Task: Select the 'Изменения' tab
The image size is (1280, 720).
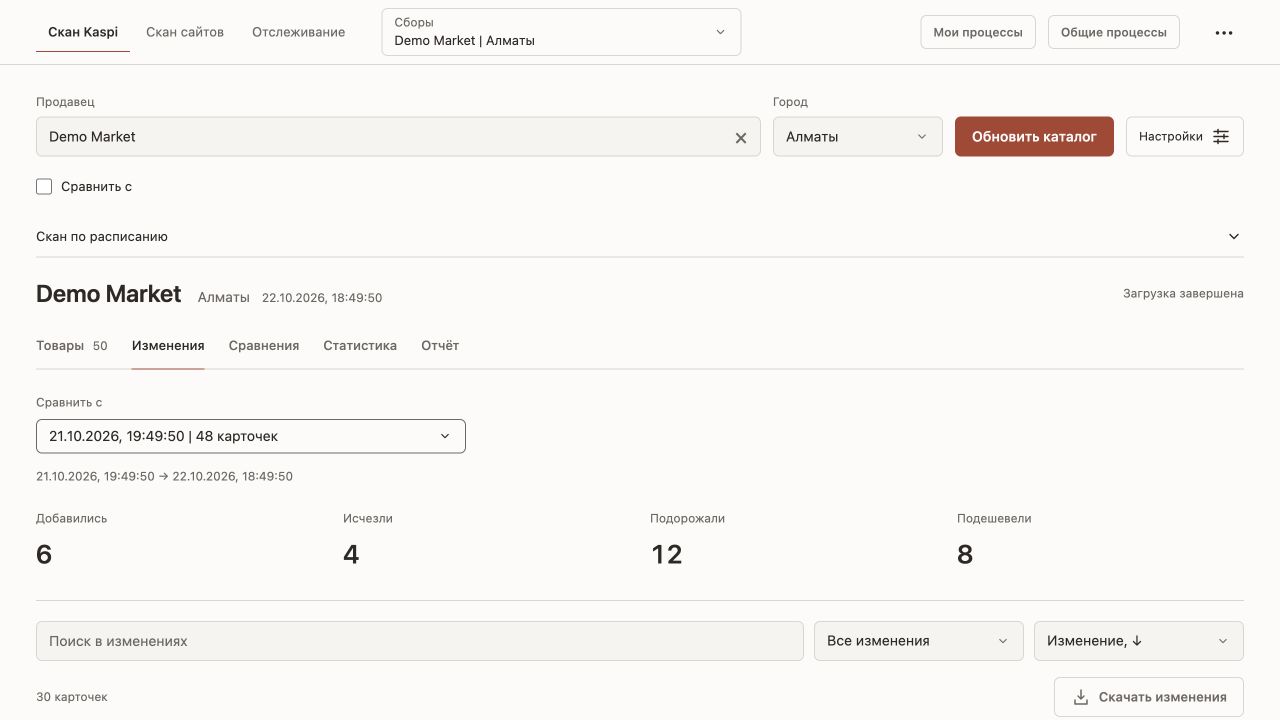Action: click(168, 346)
